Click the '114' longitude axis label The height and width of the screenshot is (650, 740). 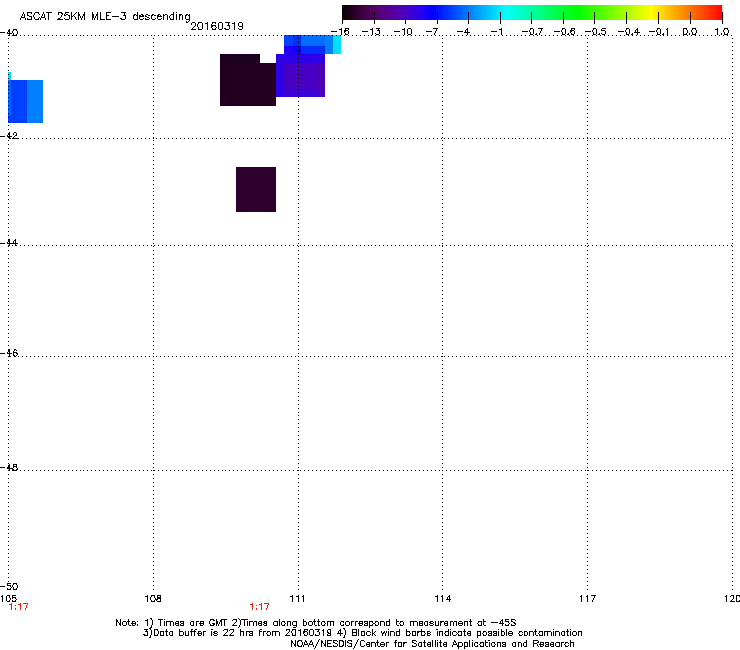pos(442,599)
